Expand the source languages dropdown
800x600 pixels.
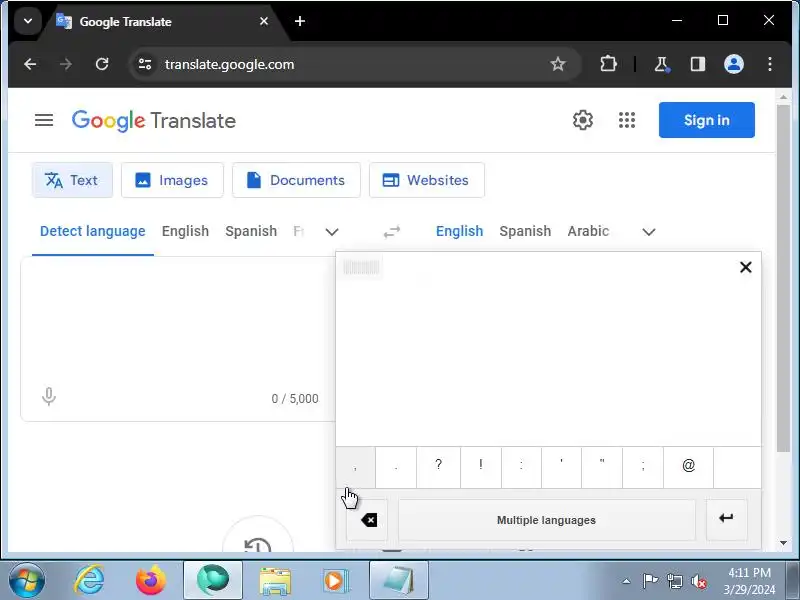click(332, 232)
